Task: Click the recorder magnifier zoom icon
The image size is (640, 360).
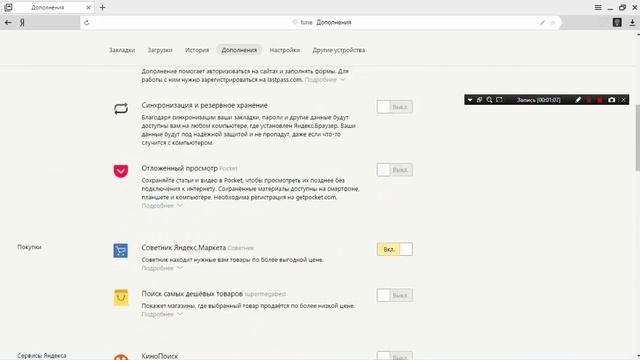Action: click(x=489, y=100)
